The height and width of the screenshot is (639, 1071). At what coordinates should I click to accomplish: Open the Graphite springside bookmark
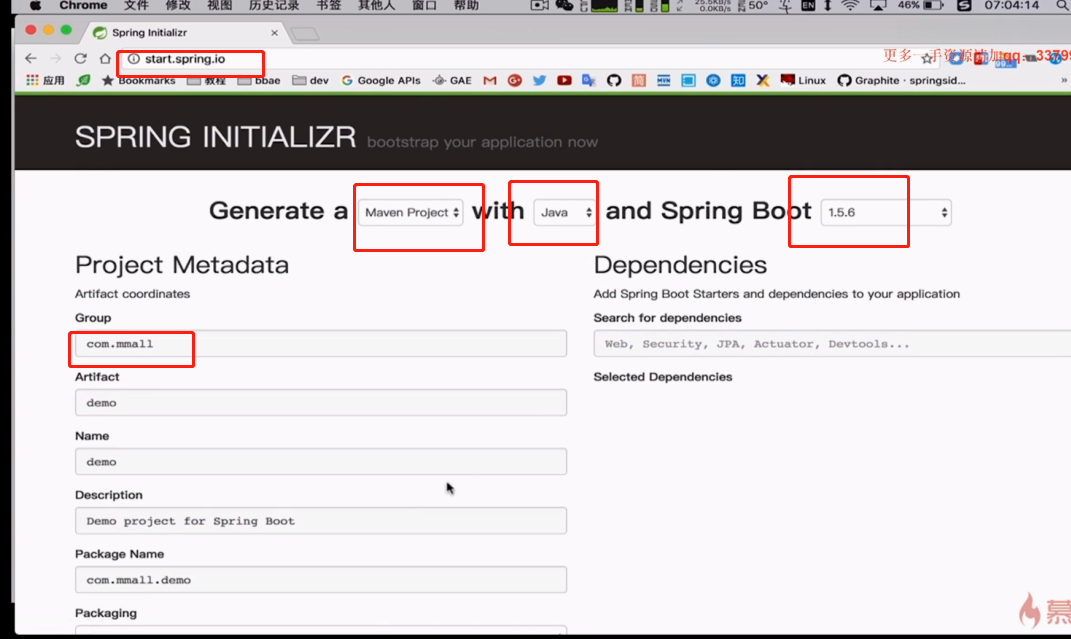click(x=902, y=81)
